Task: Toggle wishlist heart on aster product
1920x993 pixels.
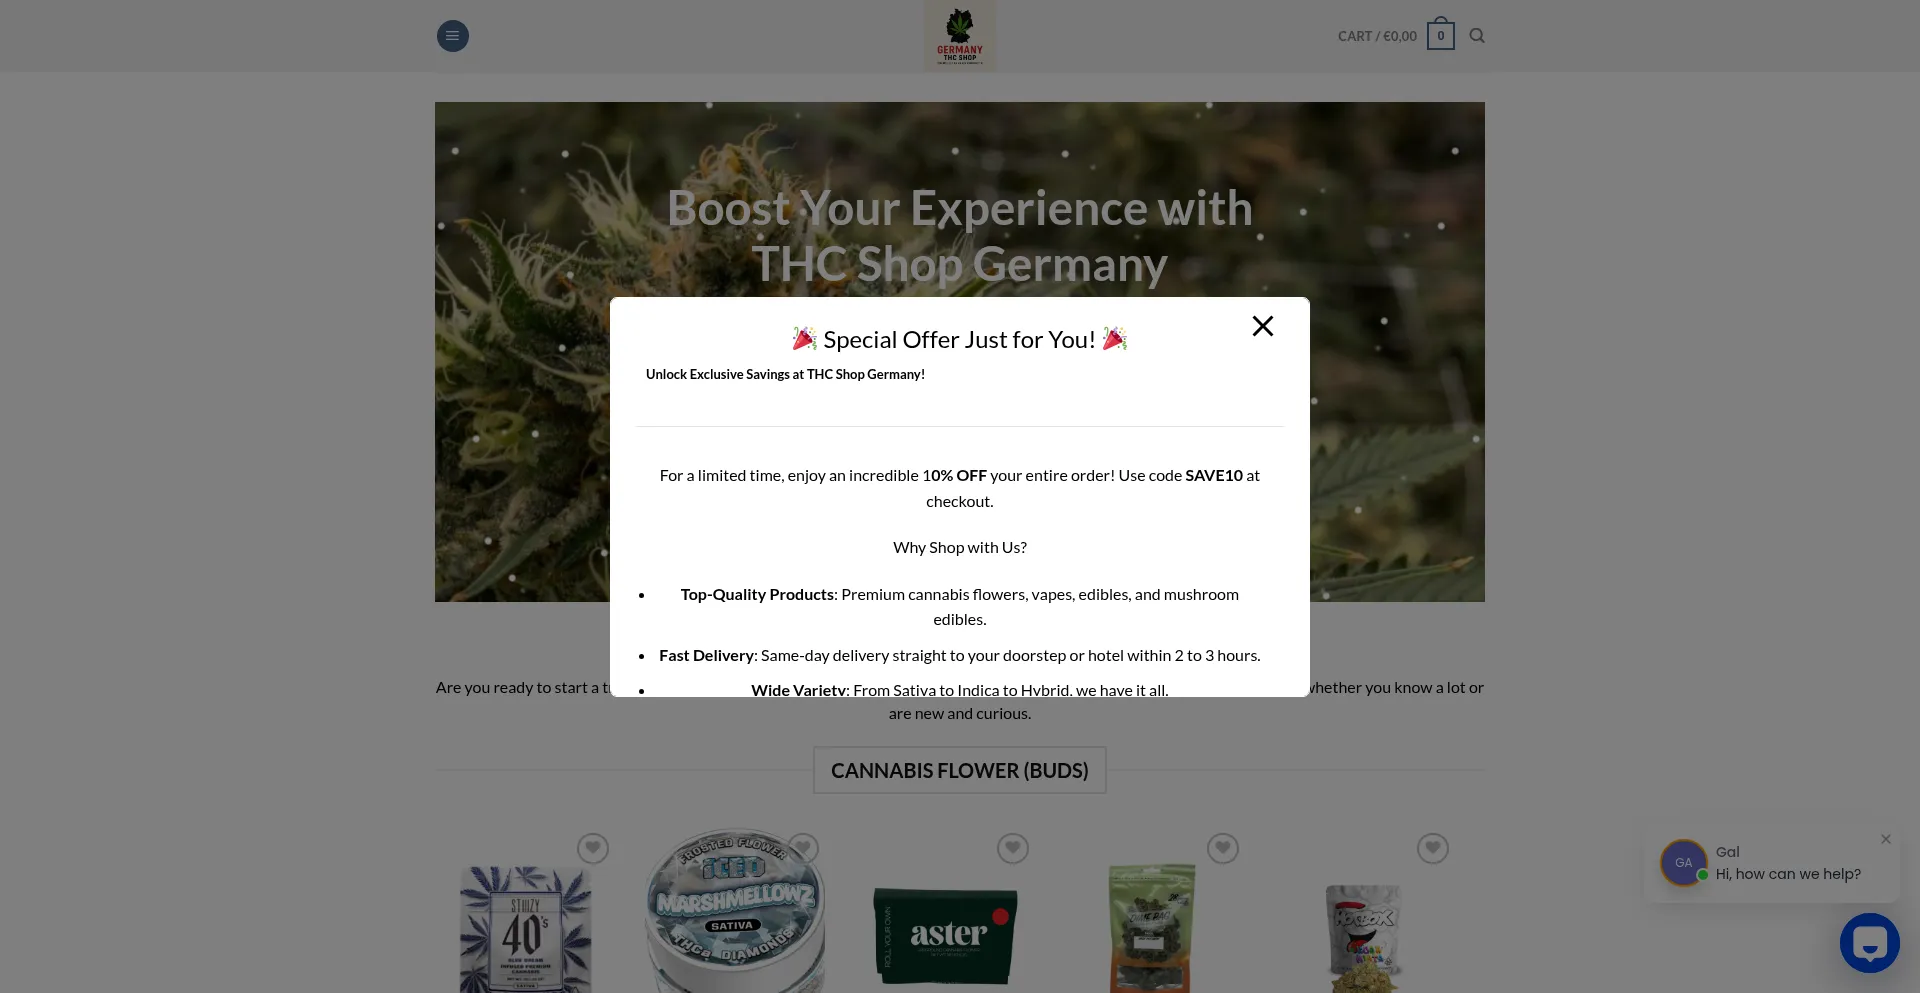Action: point(1013,849)
